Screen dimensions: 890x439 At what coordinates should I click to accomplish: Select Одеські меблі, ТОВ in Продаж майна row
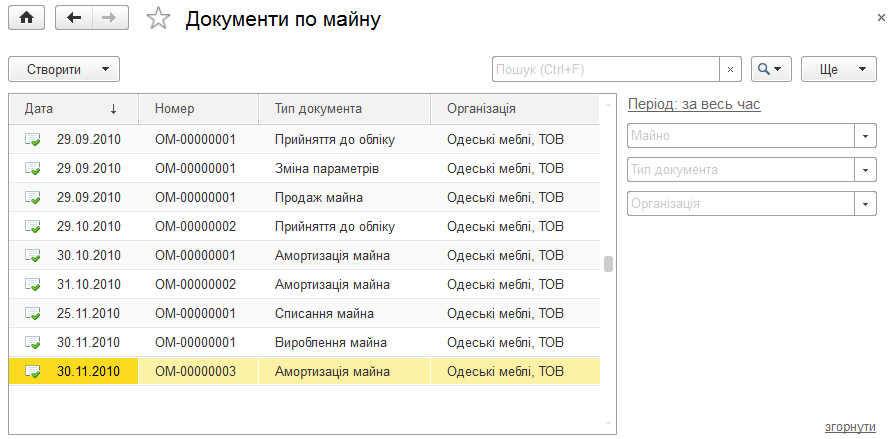pyautogui.click(x=515, y=198)
